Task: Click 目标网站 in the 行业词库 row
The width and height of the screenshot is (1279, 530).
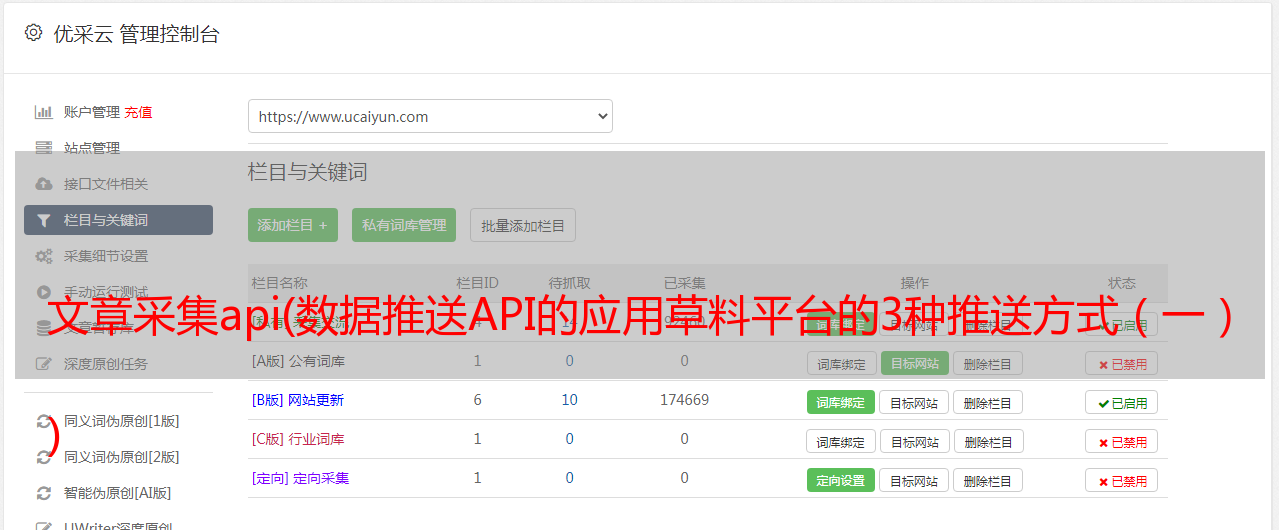Action: click(914, 442)
